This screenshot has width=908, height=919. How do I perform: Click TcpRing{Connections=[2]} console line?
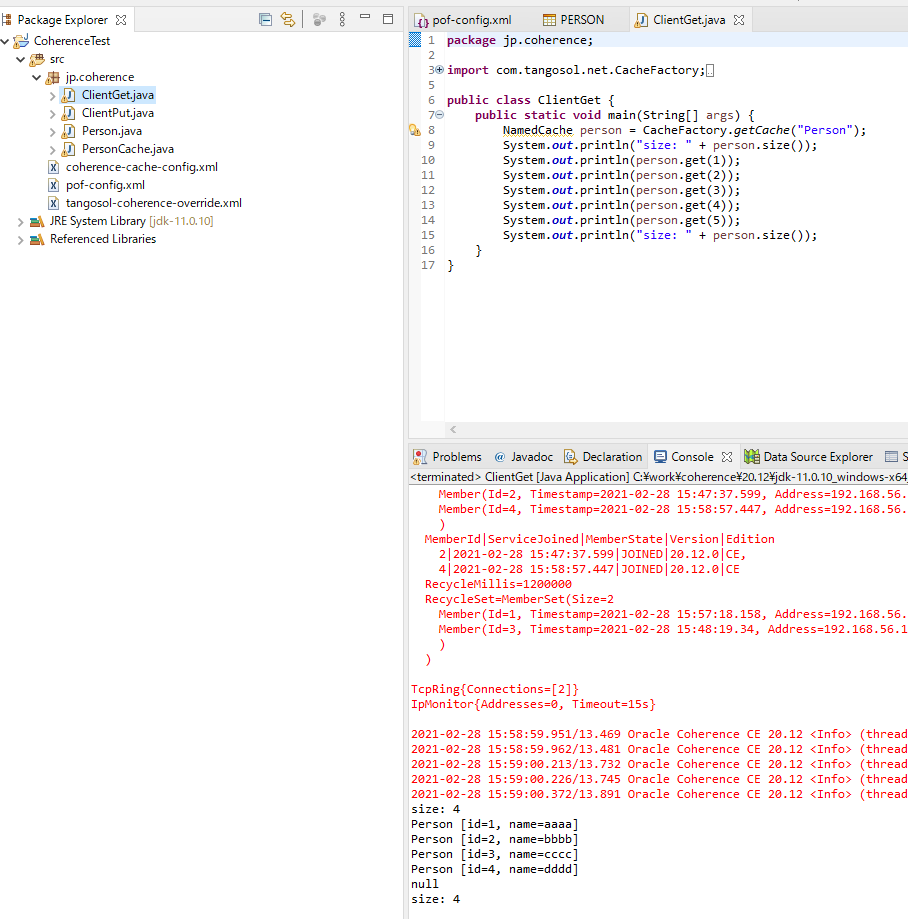pos(495,689)
